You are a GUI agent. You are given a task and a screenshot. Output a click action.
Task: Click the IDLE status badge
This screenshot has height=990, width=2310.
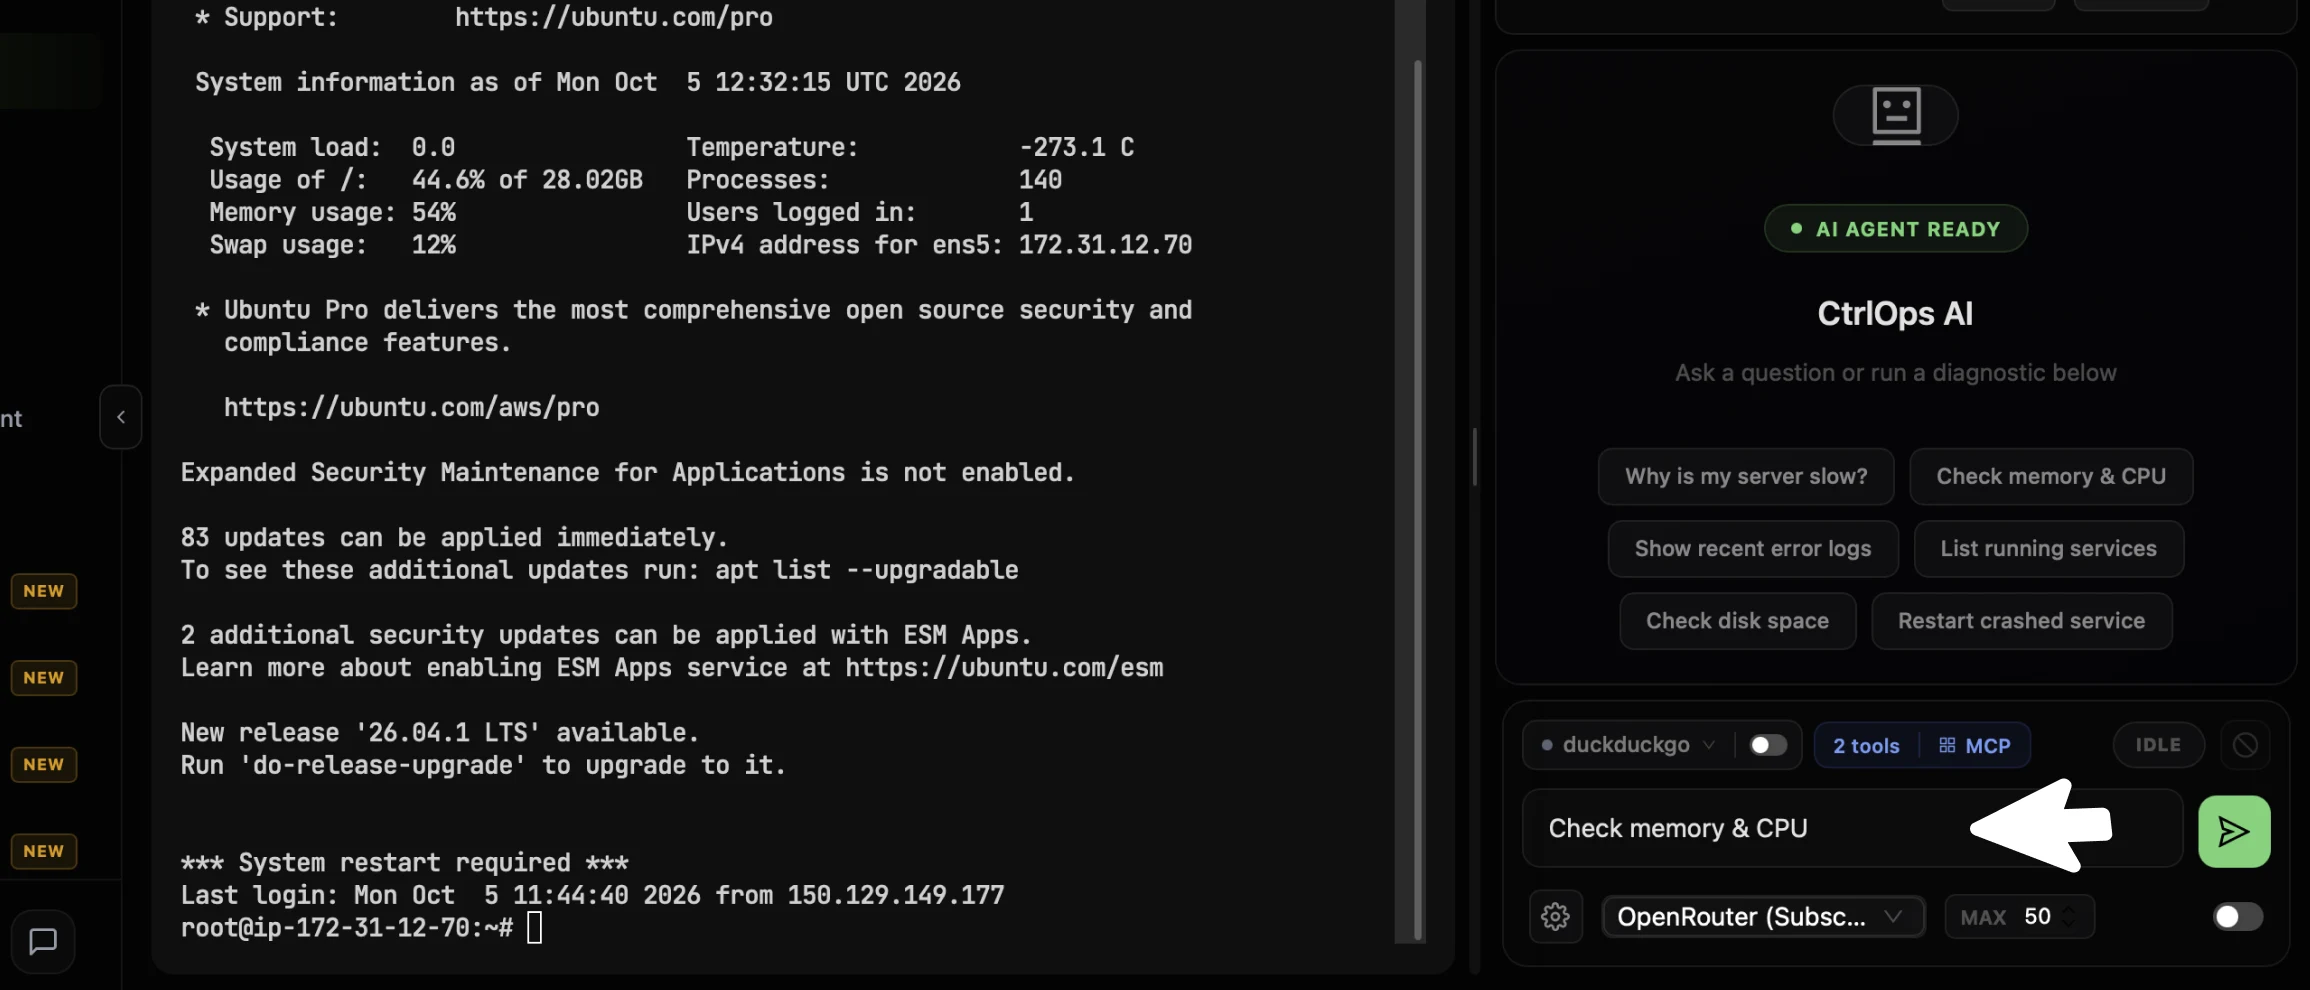[2158, 745]
